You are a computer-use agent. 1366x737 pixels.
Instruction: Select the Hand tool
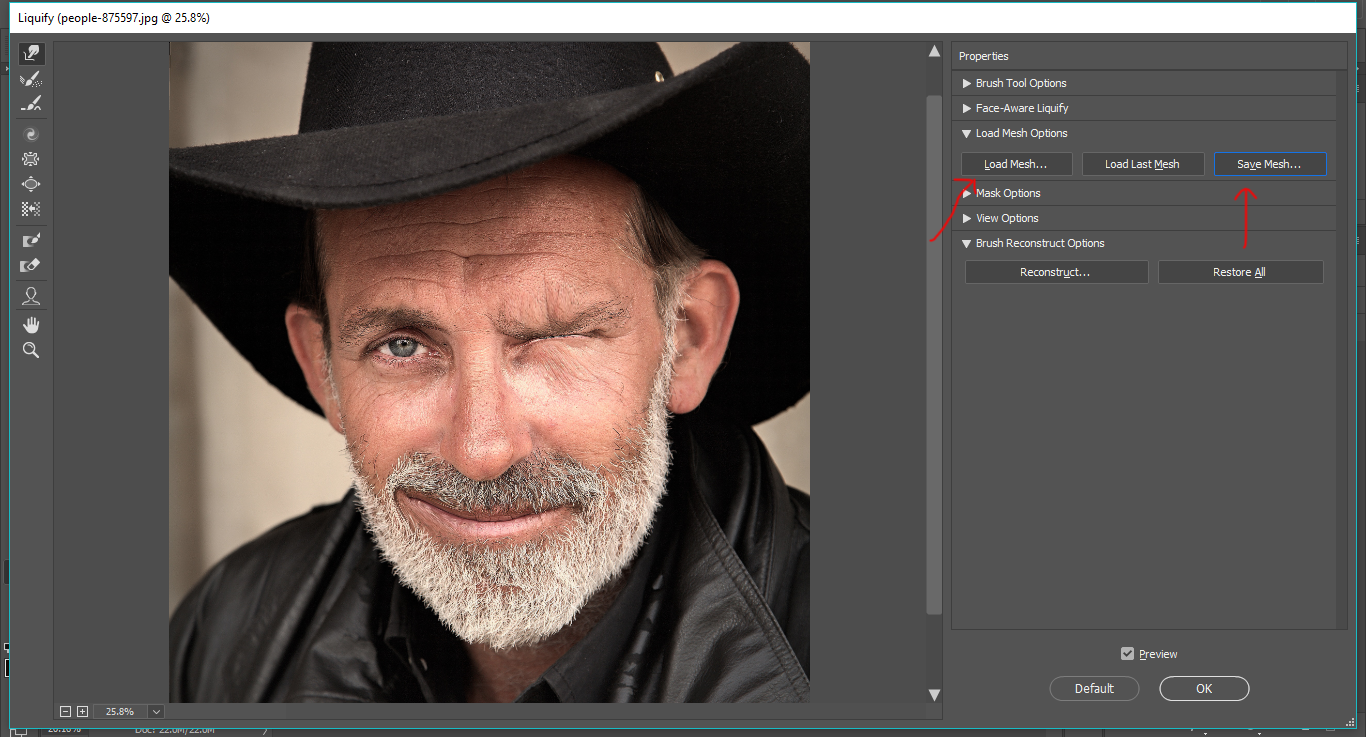click(31, 325)
